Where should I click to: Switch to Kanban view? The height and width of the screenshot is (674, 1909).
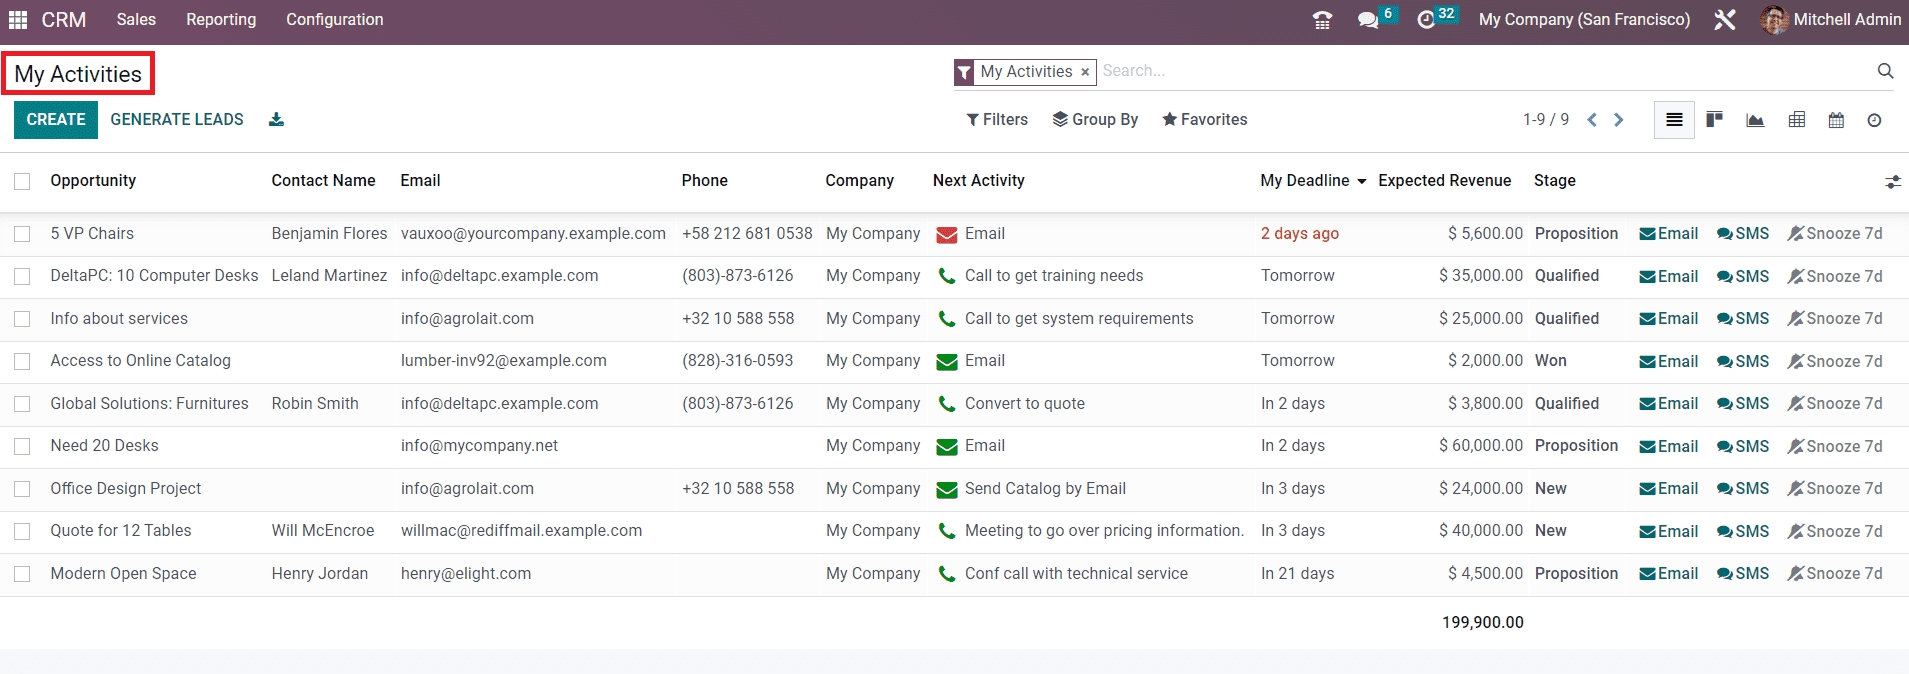[x=1714, y=120]
